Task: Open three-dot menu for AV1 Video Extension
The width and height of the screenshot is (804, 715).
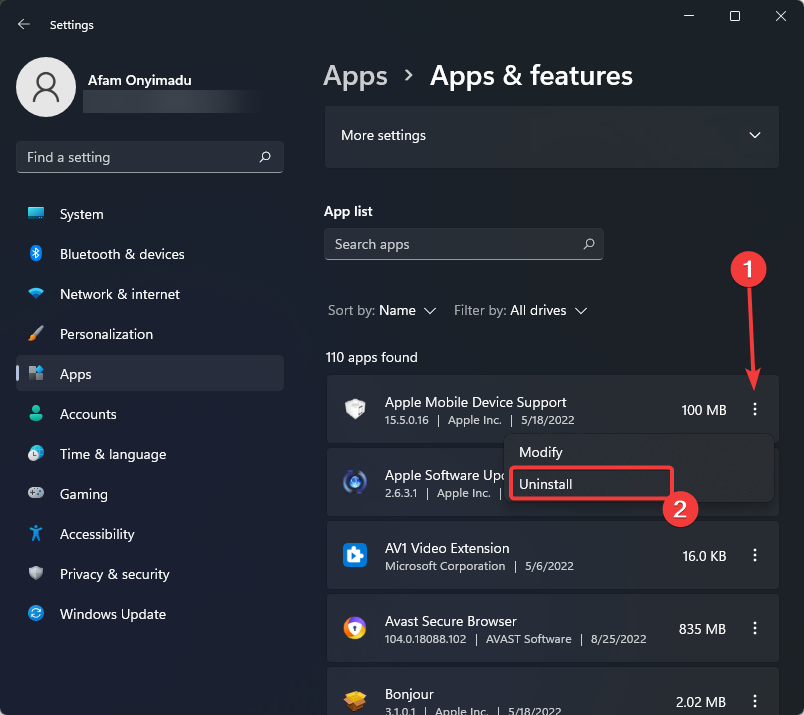Action: point(755,555)
